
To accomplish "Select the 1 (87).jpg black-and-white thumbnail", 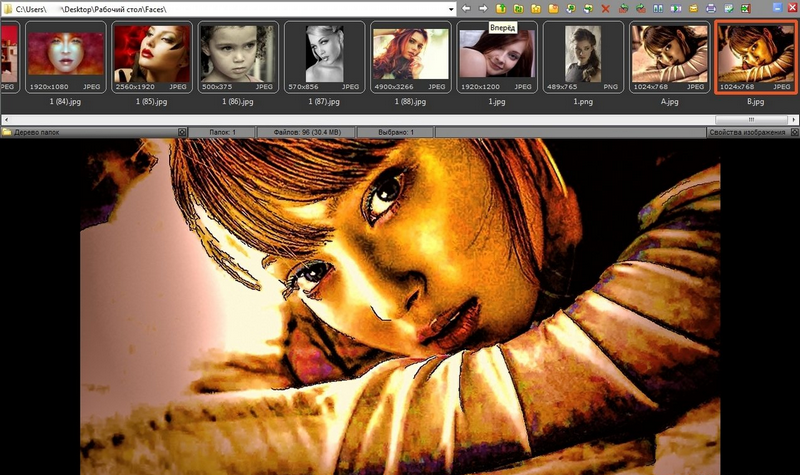I will [324, 57].
